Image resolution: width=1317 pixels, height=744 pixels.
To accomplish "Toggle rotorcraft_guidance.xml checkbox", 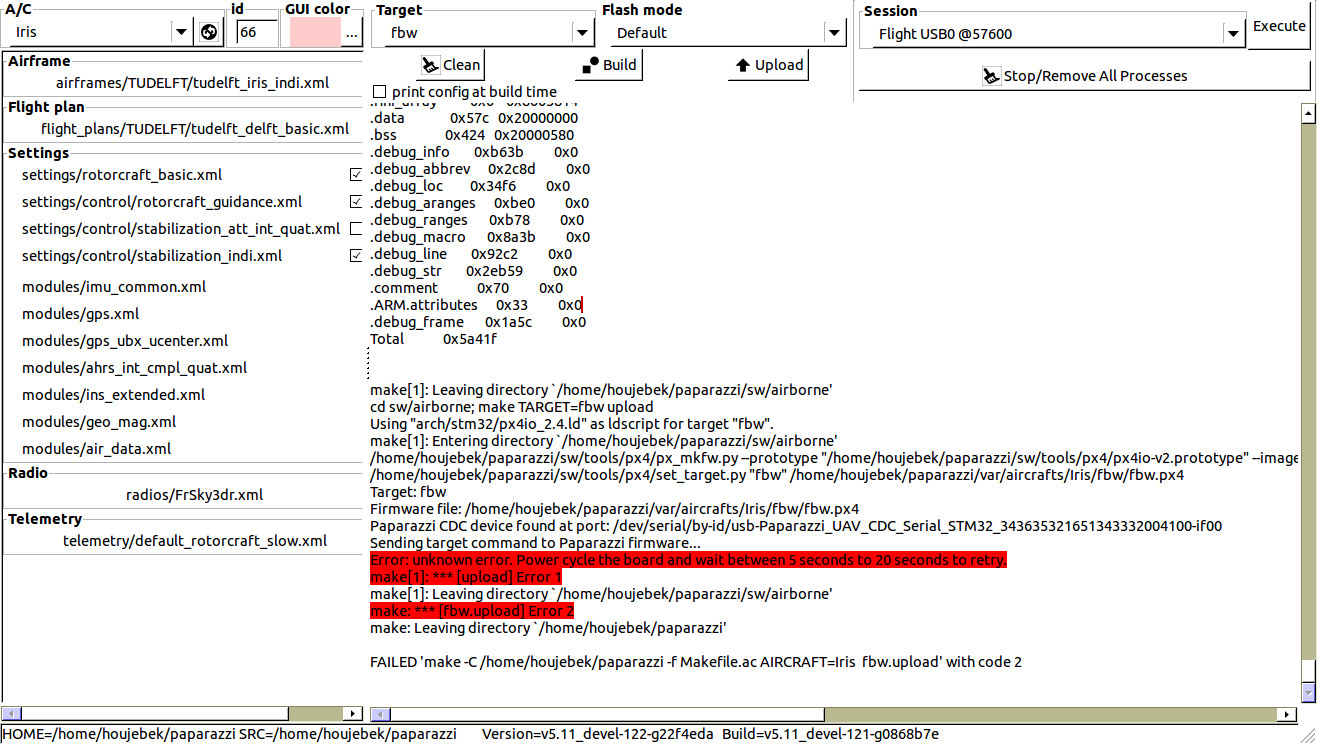I will click(x=356, y=202).
